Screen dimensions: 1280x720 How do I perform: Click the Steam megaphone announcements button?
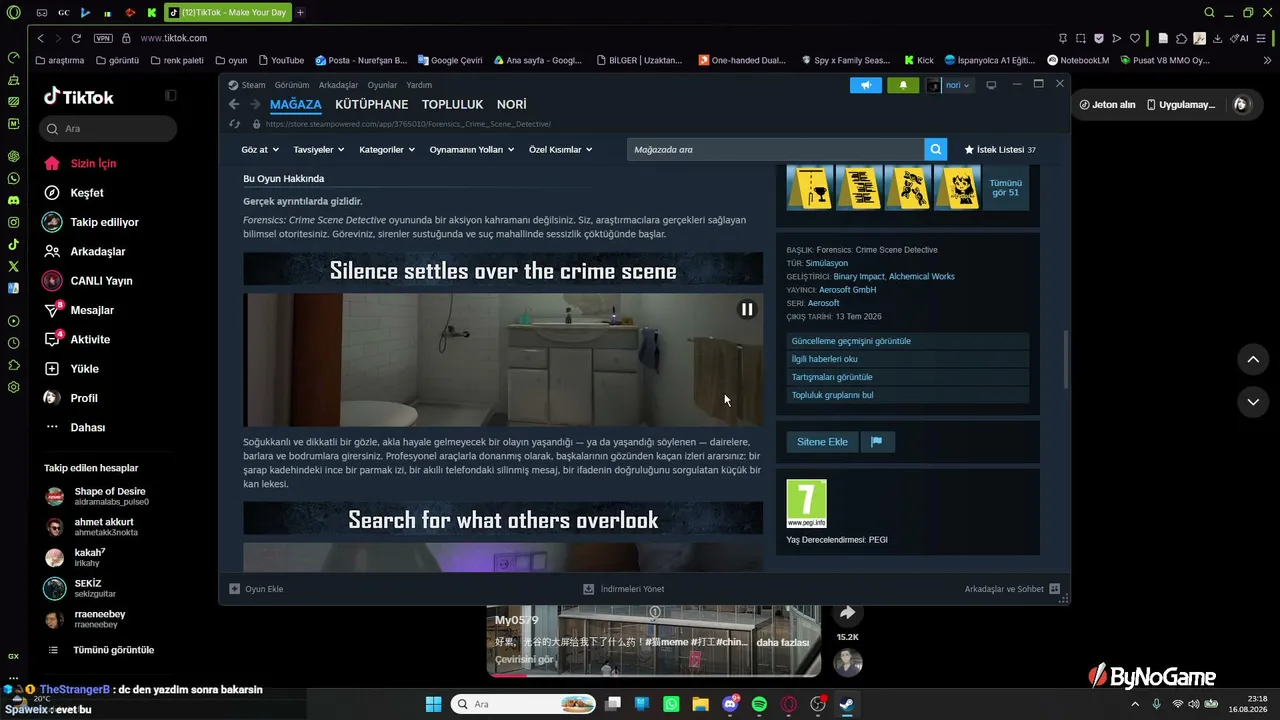coord(866,85)
